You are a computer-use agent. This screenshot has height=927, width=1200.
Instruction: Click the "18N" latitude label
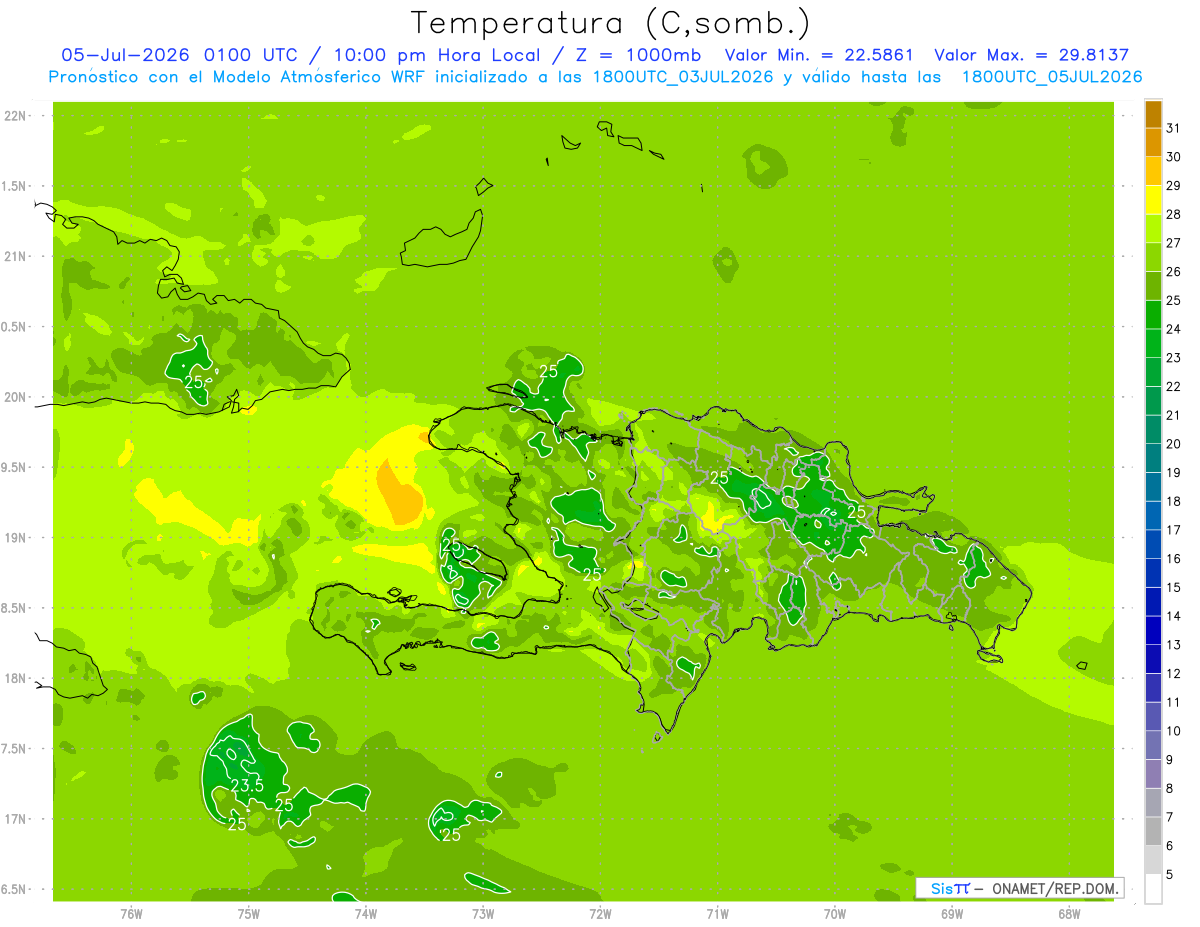pyautogui.click(x=16, y=678)
